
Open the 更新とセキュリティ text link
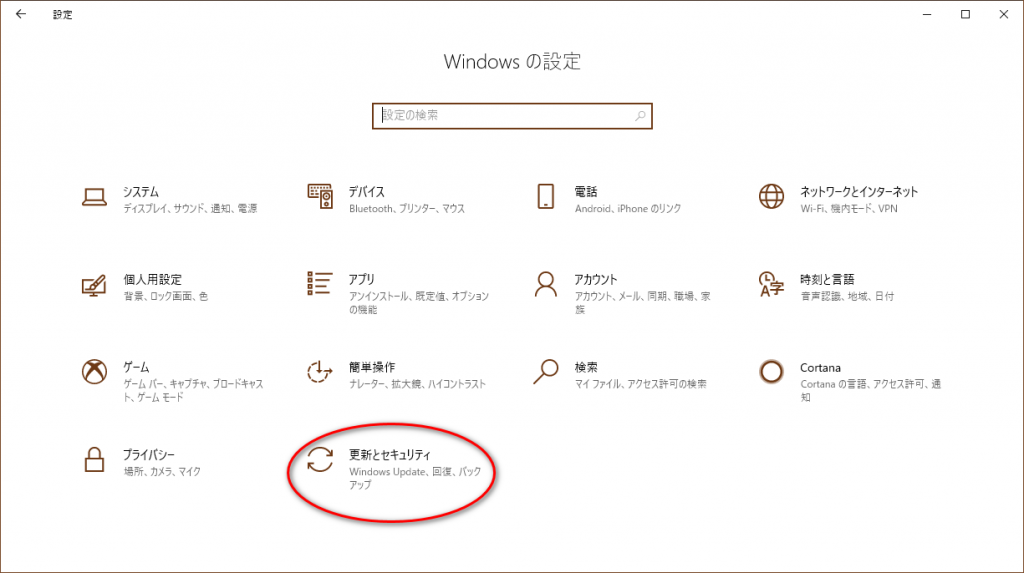pyautogui.click(x=389, y=455)
